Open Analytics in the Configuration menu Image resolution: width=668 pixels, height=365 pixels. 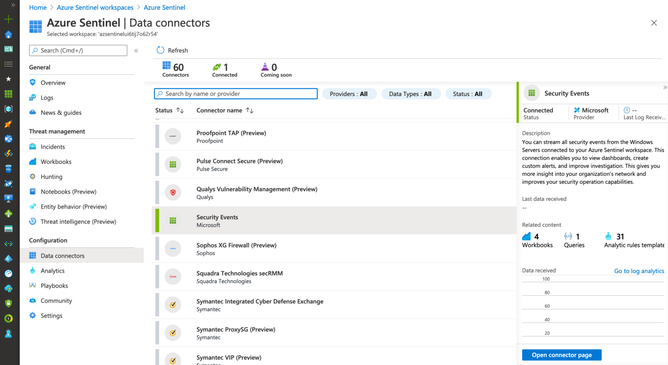[52, 270]
